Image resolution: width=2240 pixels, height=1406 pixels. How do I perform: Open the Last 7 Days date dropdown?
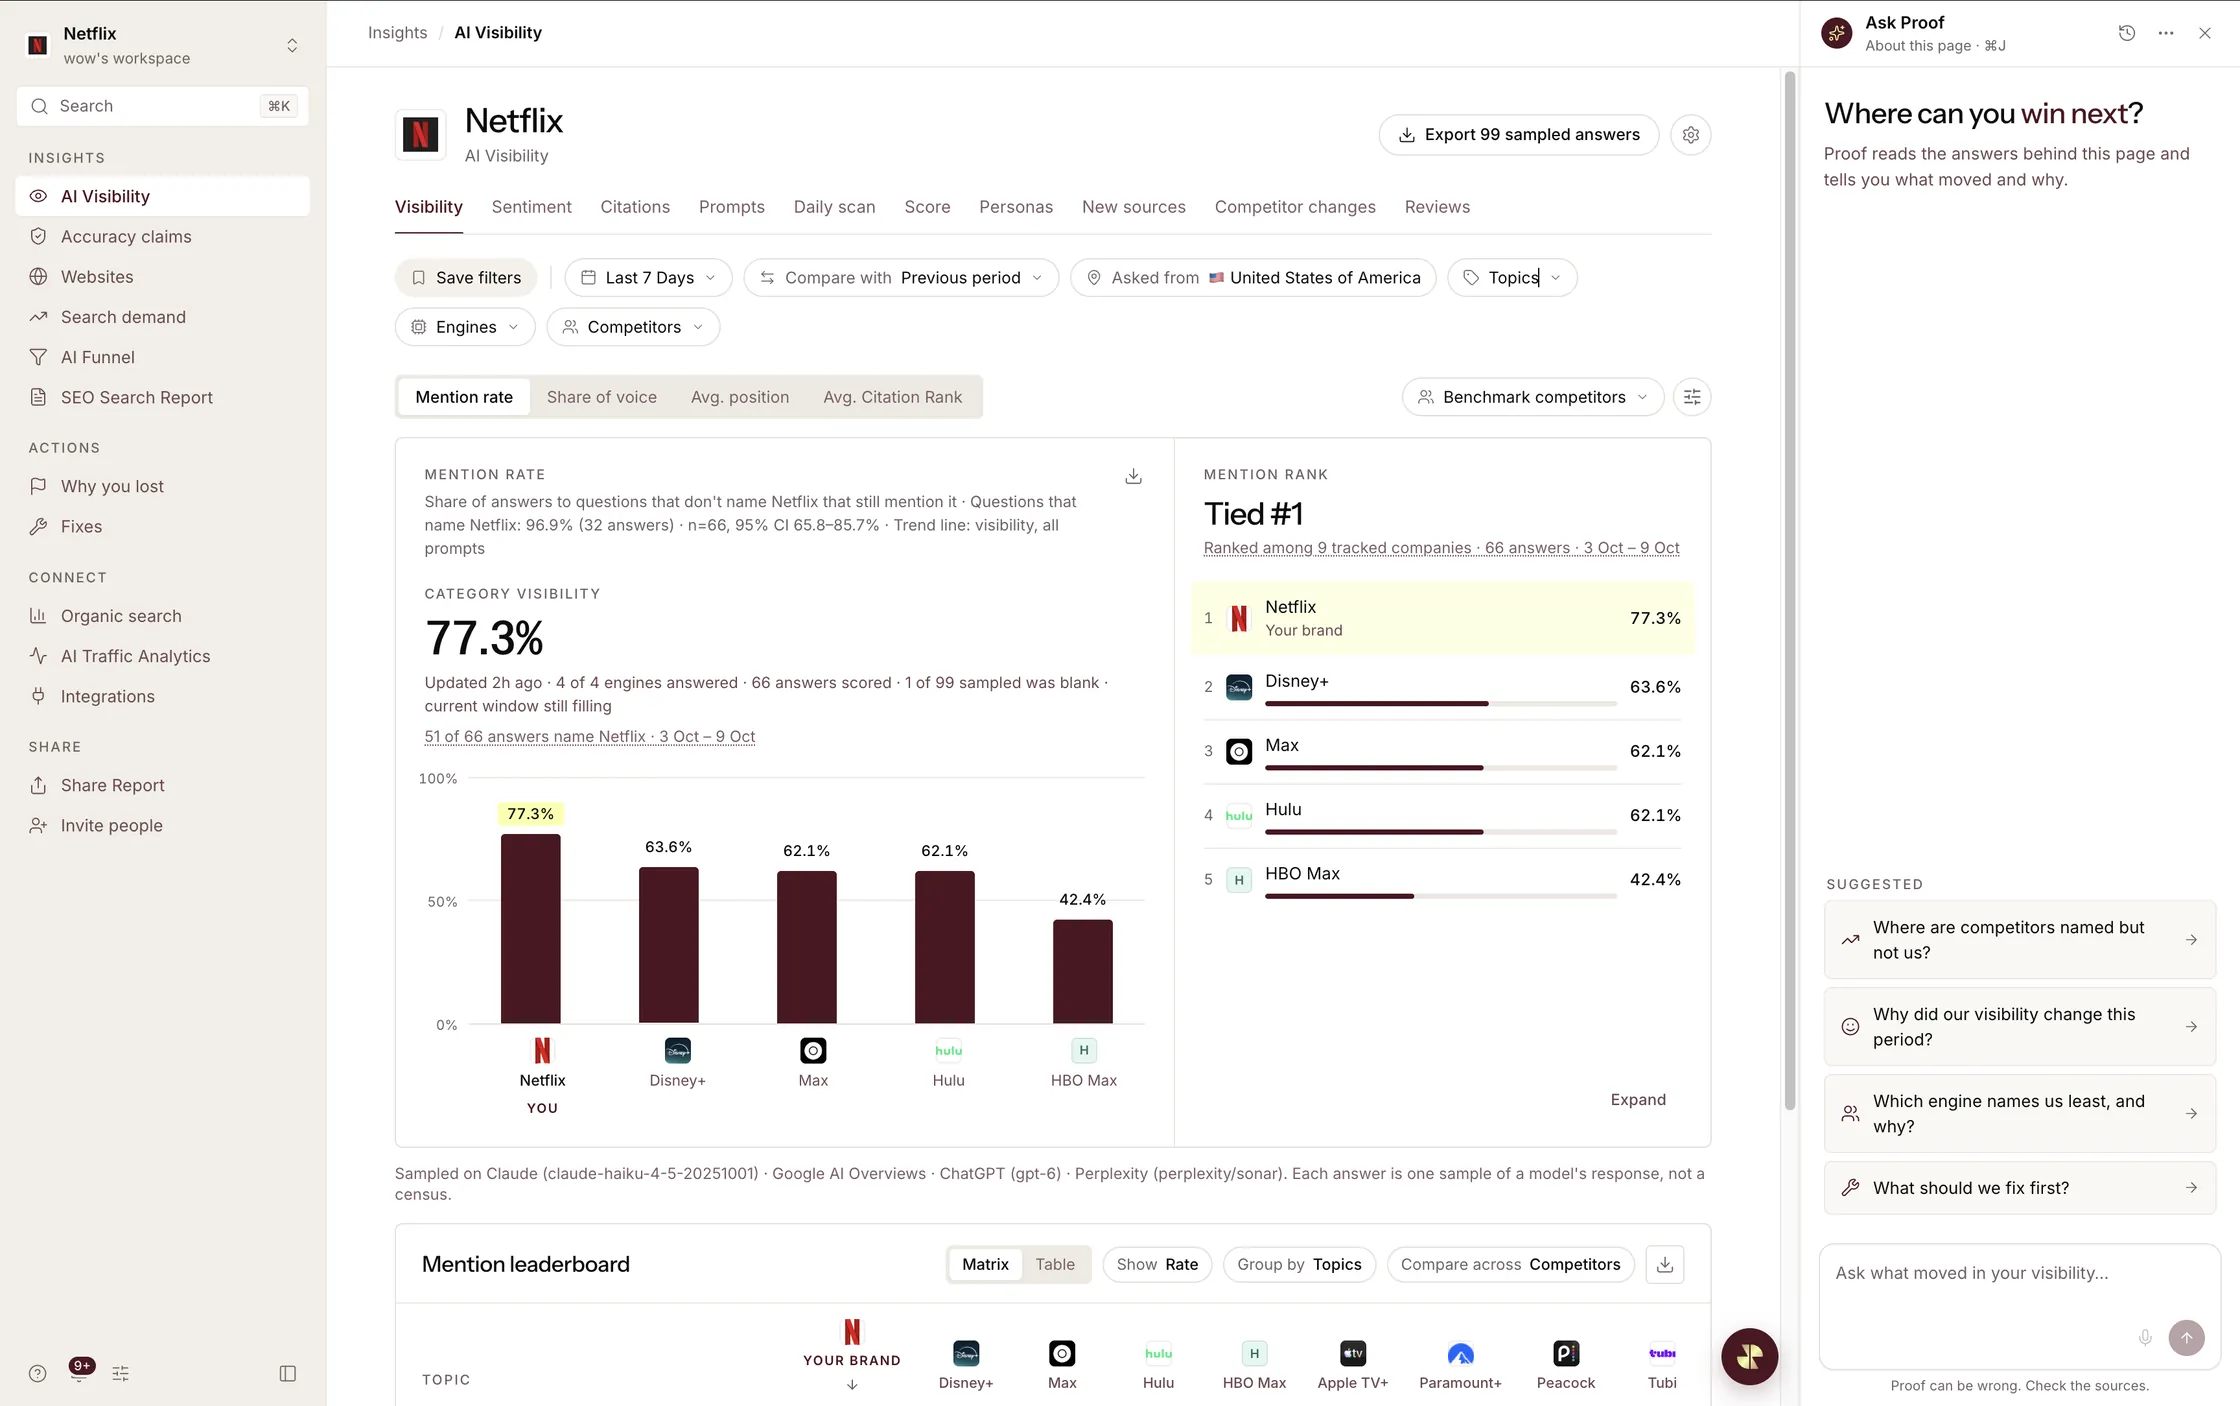[648, 278]
